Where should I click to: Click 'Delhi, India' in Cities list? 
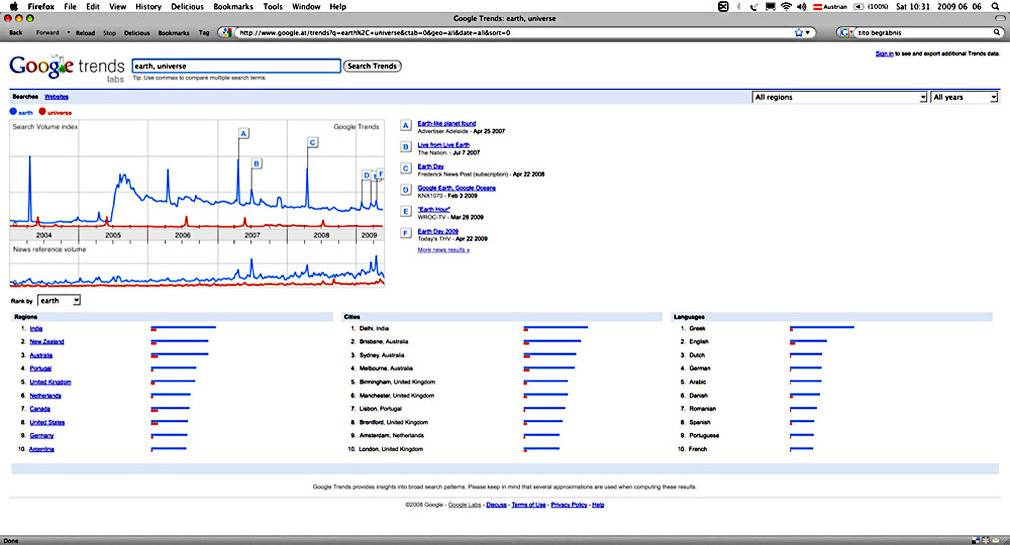tap(374, 329)
